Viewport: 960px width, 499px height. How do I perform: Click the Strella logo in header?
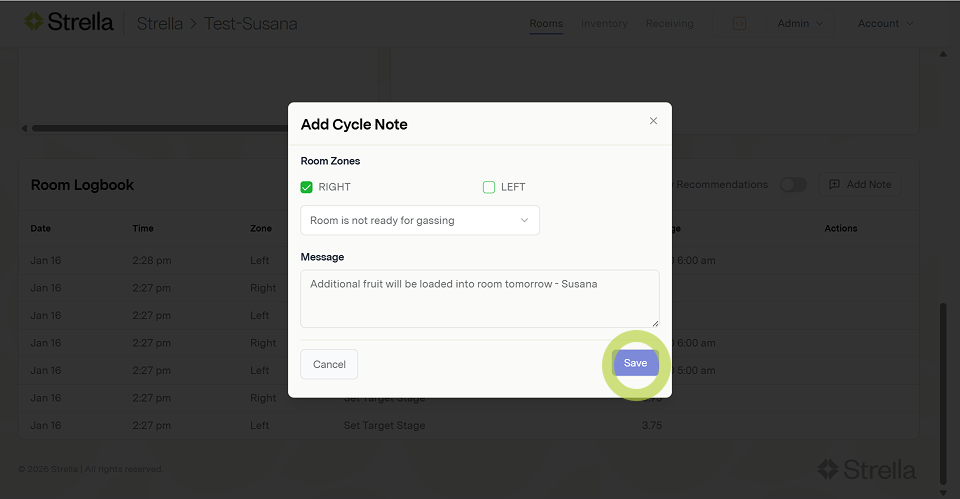[68, 22]
